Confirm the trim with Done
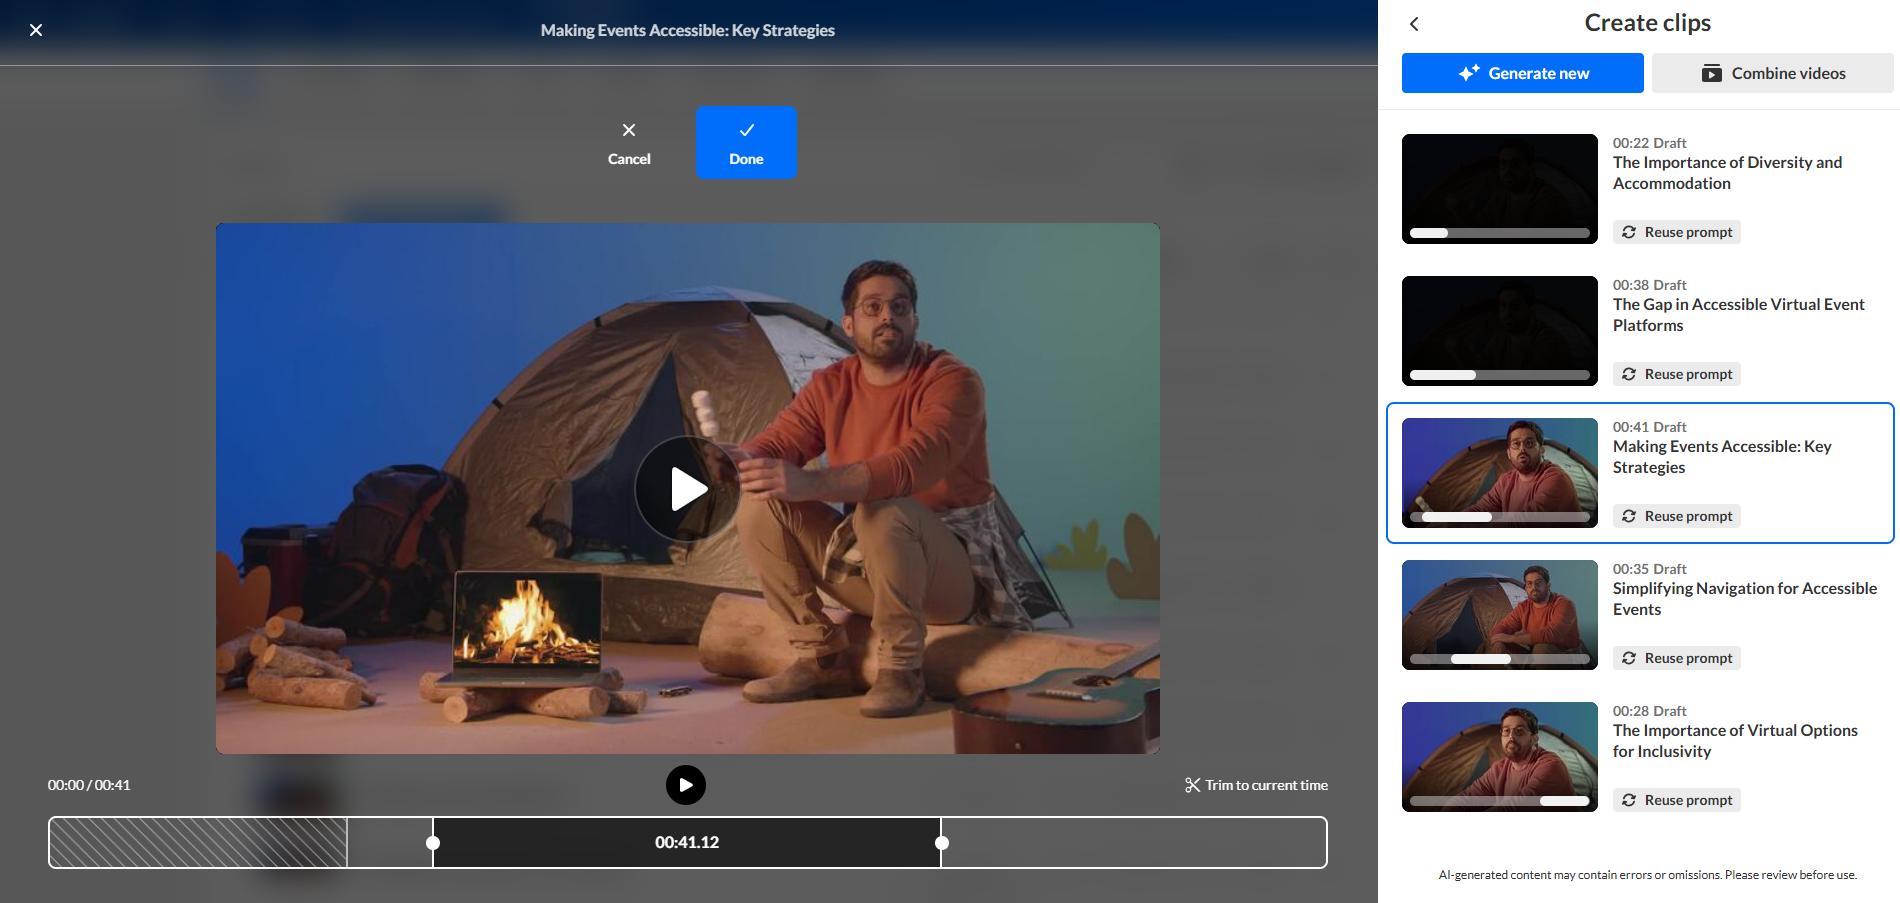Screen dimensions: 1900x903 (x=746, y=143)
